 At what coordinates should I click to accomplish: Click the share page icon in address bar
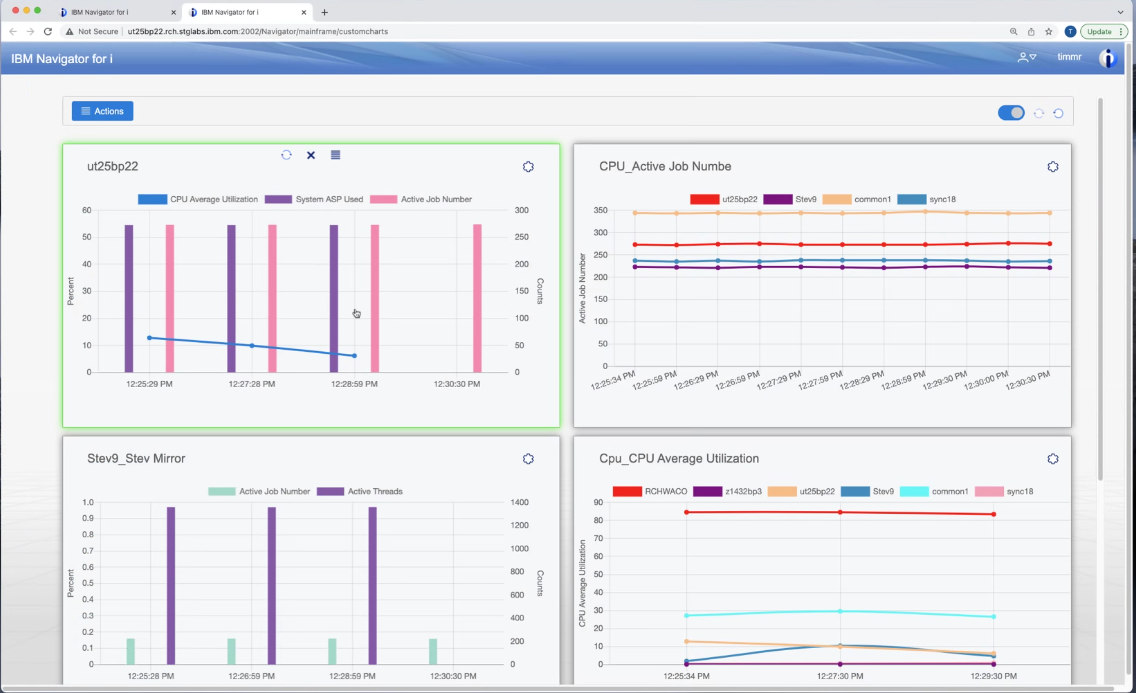coord(1030,31)
